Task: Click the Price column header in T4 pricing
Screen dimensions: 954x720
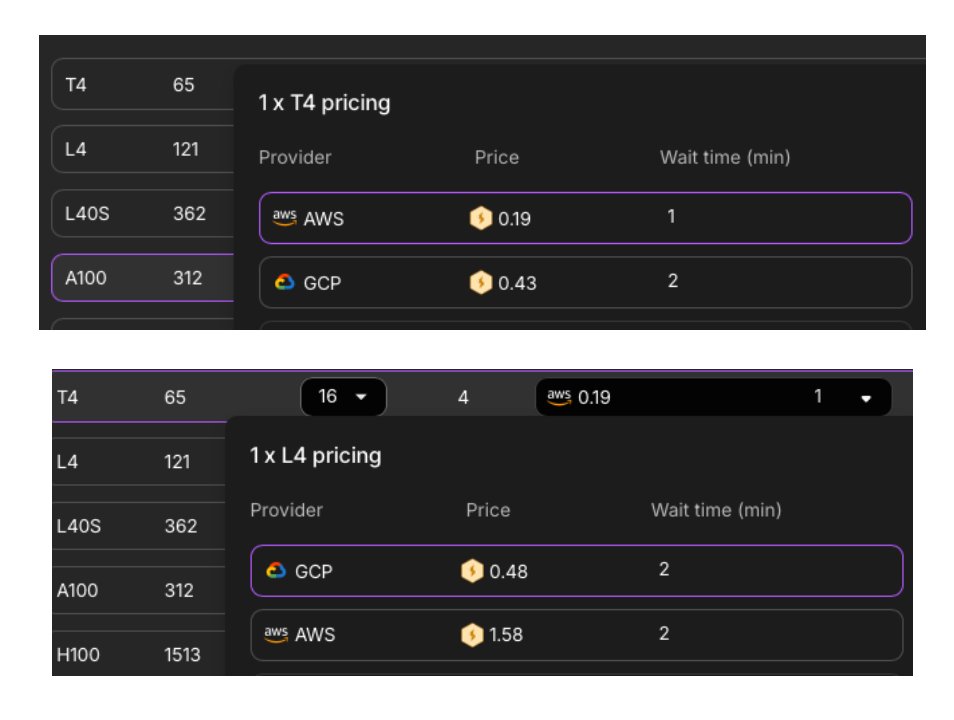Action: click(497, 157)
